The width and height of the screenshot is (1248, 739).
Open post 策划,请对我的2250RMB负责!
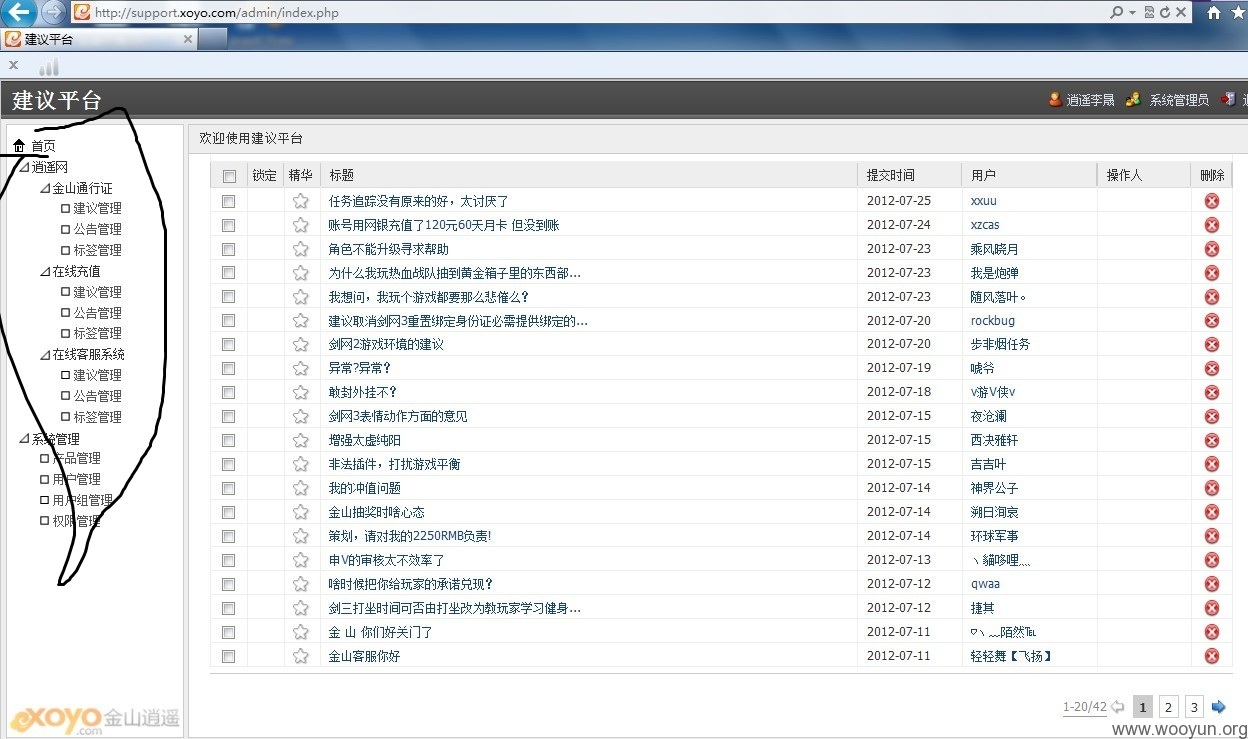click(410, 536)
